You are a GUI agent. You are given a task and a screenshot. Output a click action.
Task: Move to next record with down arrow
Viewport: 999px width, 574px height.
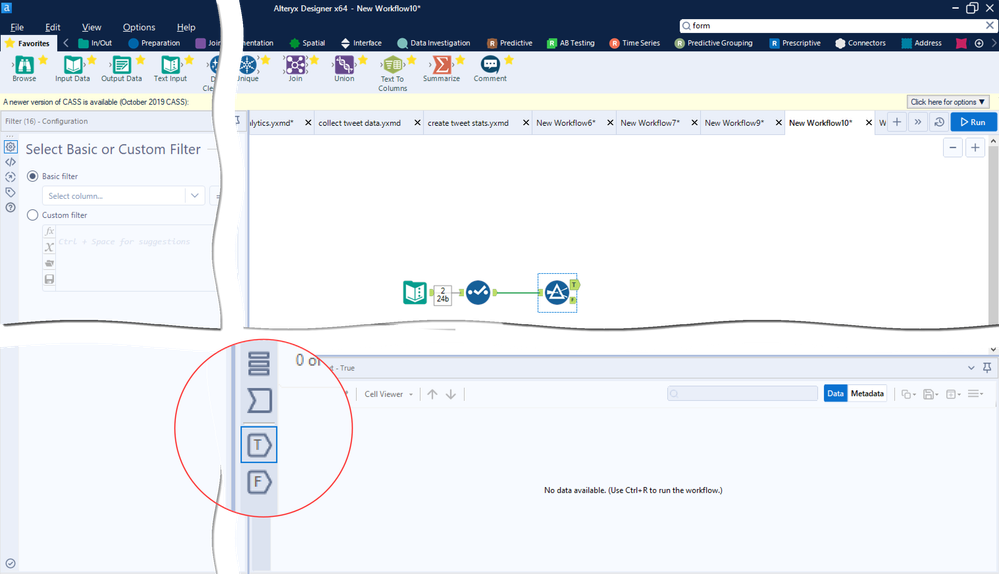(450, 394)
